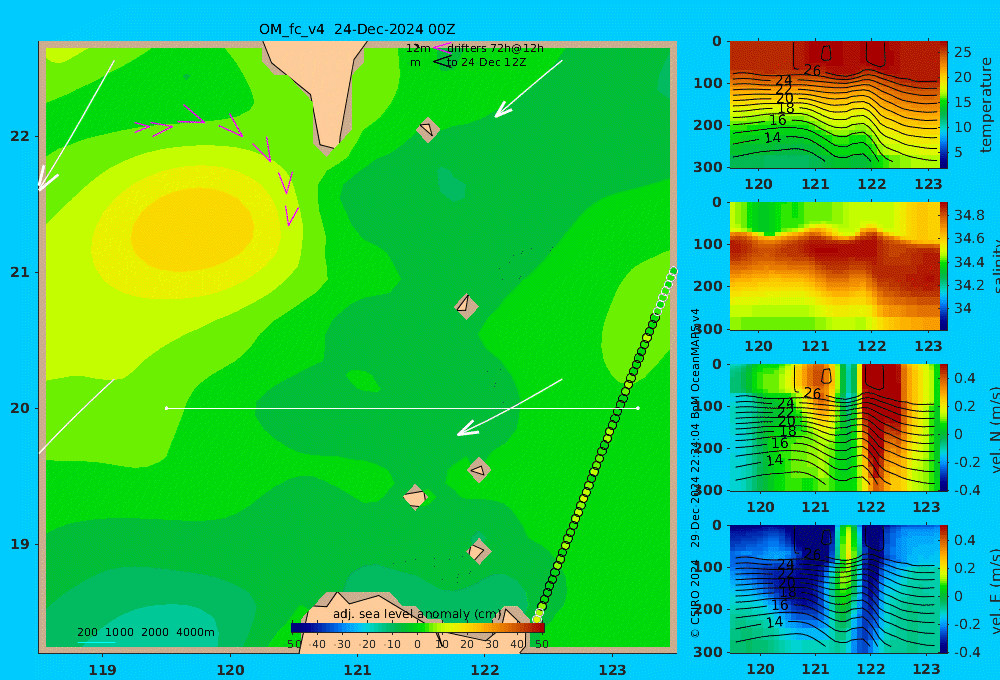The image size is (1000, 680).
Task: Click the island marker near 19.3N, 121.5E
Action: (415, 497)
